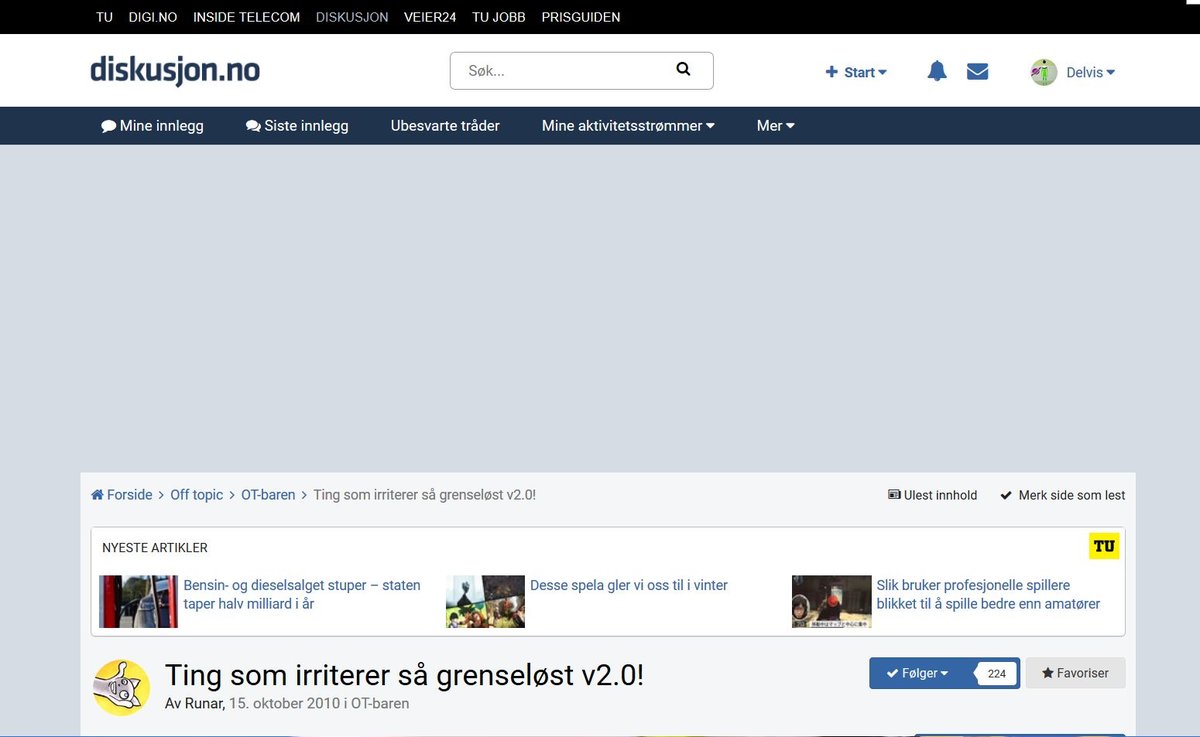Click thread starter Runar's avatar
Viewport: 1200px width, 737px height.
pyautogui.click(x=122, y=687)
